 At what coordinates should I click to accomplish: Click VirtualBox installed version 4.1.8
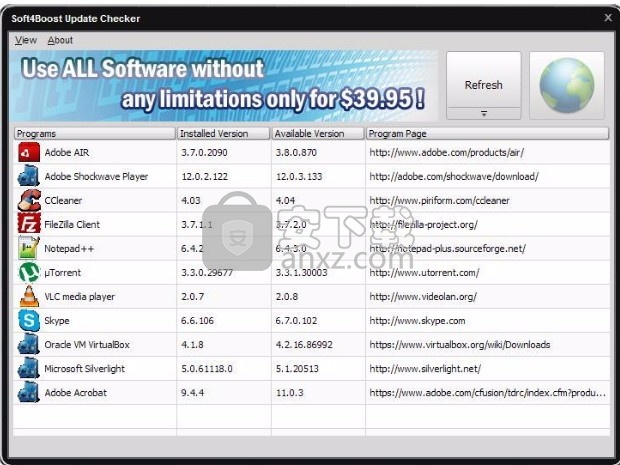[192, 345]
